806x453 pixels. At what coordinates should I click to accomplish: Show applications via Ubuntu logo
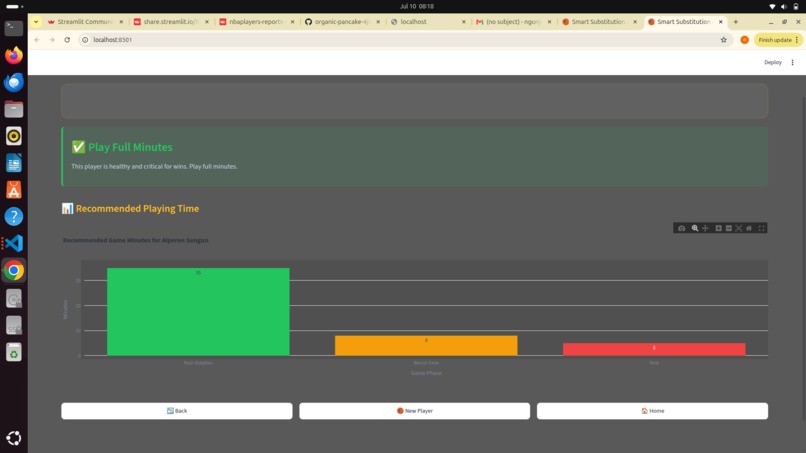pos(14,438)
